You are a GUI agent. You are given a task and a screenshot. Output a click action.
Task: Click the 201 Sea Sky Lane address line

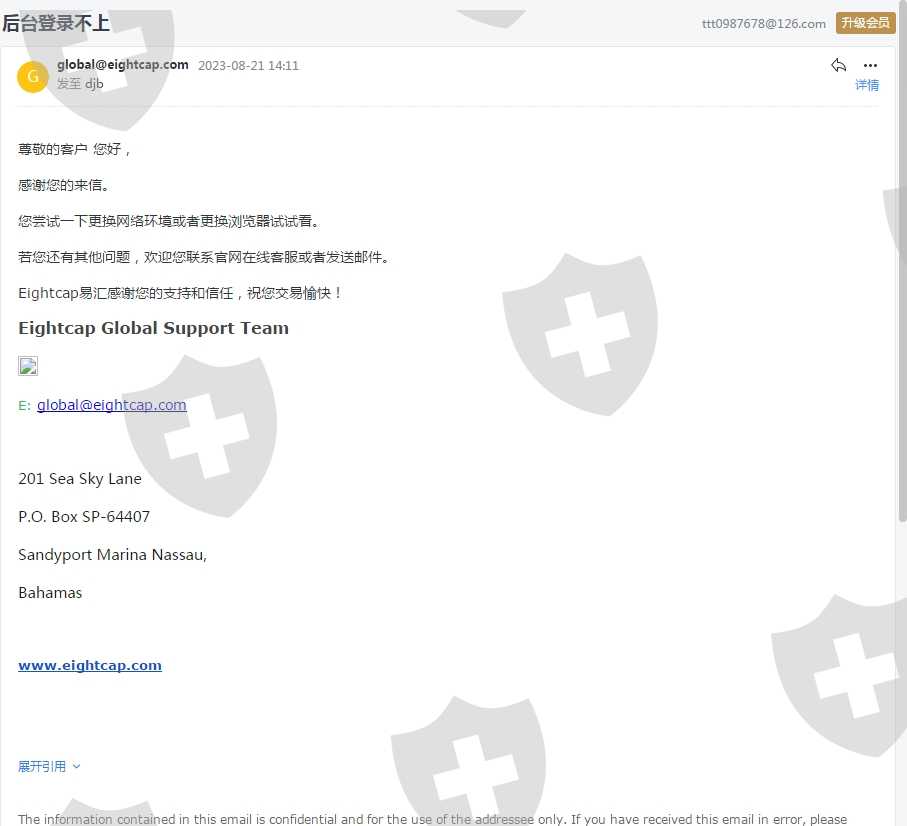[80, 479]
